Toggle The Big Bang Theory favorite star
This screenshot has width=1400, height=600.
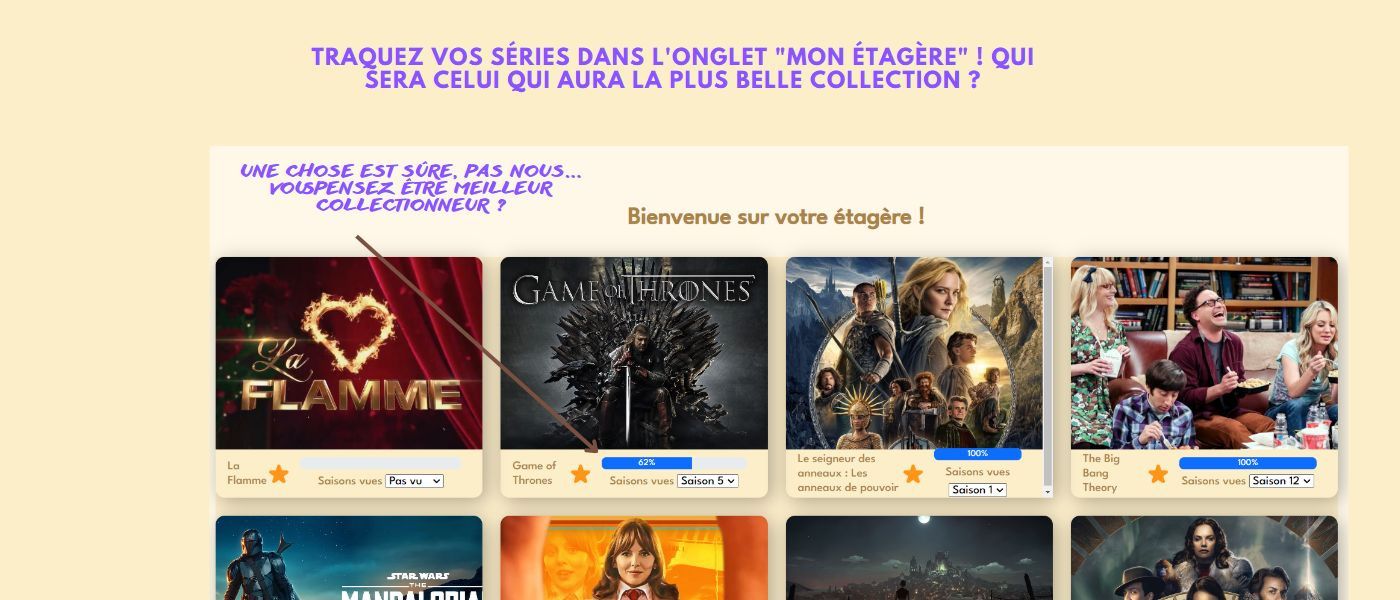[x=1158, y=474]
